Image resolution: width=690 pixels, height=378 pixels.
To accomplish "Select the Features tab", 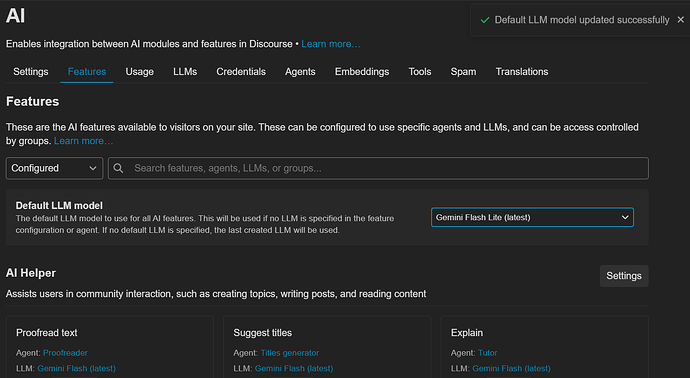I will tap(87, 72).
